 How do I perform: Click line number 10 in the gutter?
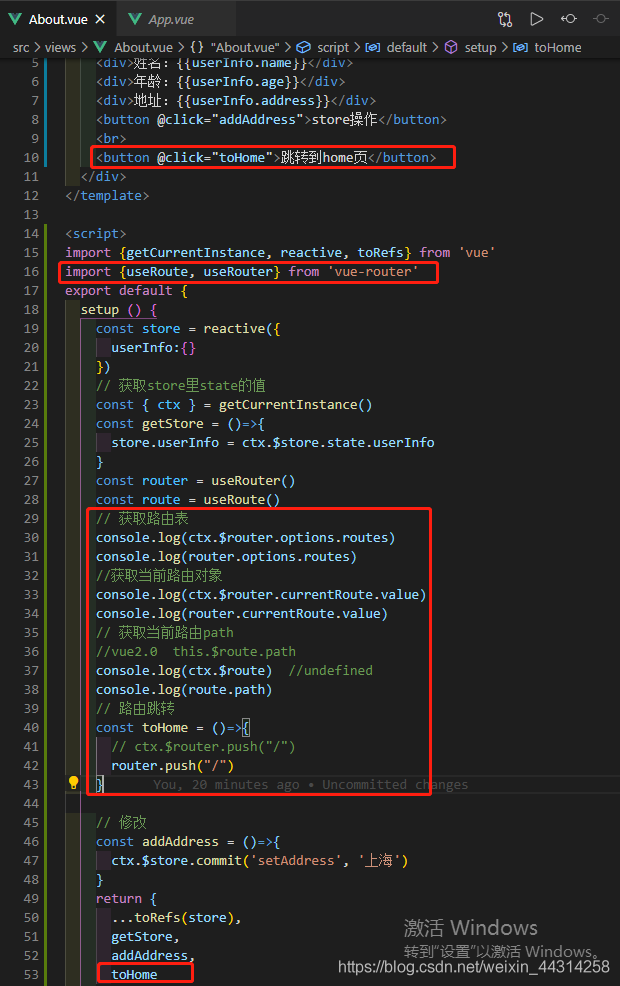(31, 158)
